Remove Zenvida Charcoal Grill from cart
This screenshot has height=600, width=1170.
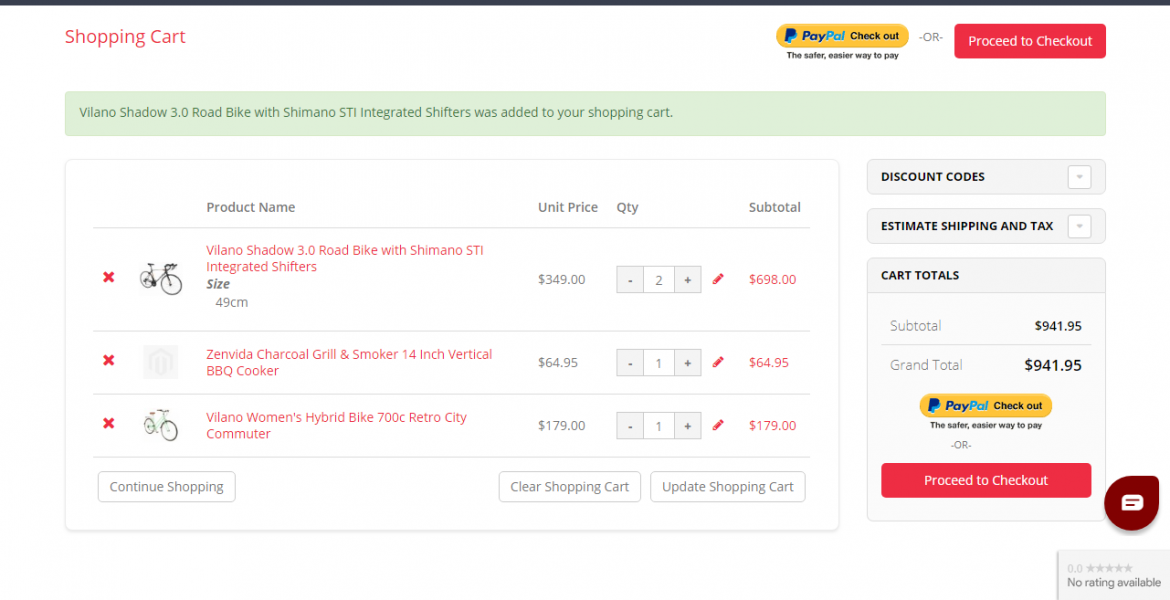[x=109, y=361]
